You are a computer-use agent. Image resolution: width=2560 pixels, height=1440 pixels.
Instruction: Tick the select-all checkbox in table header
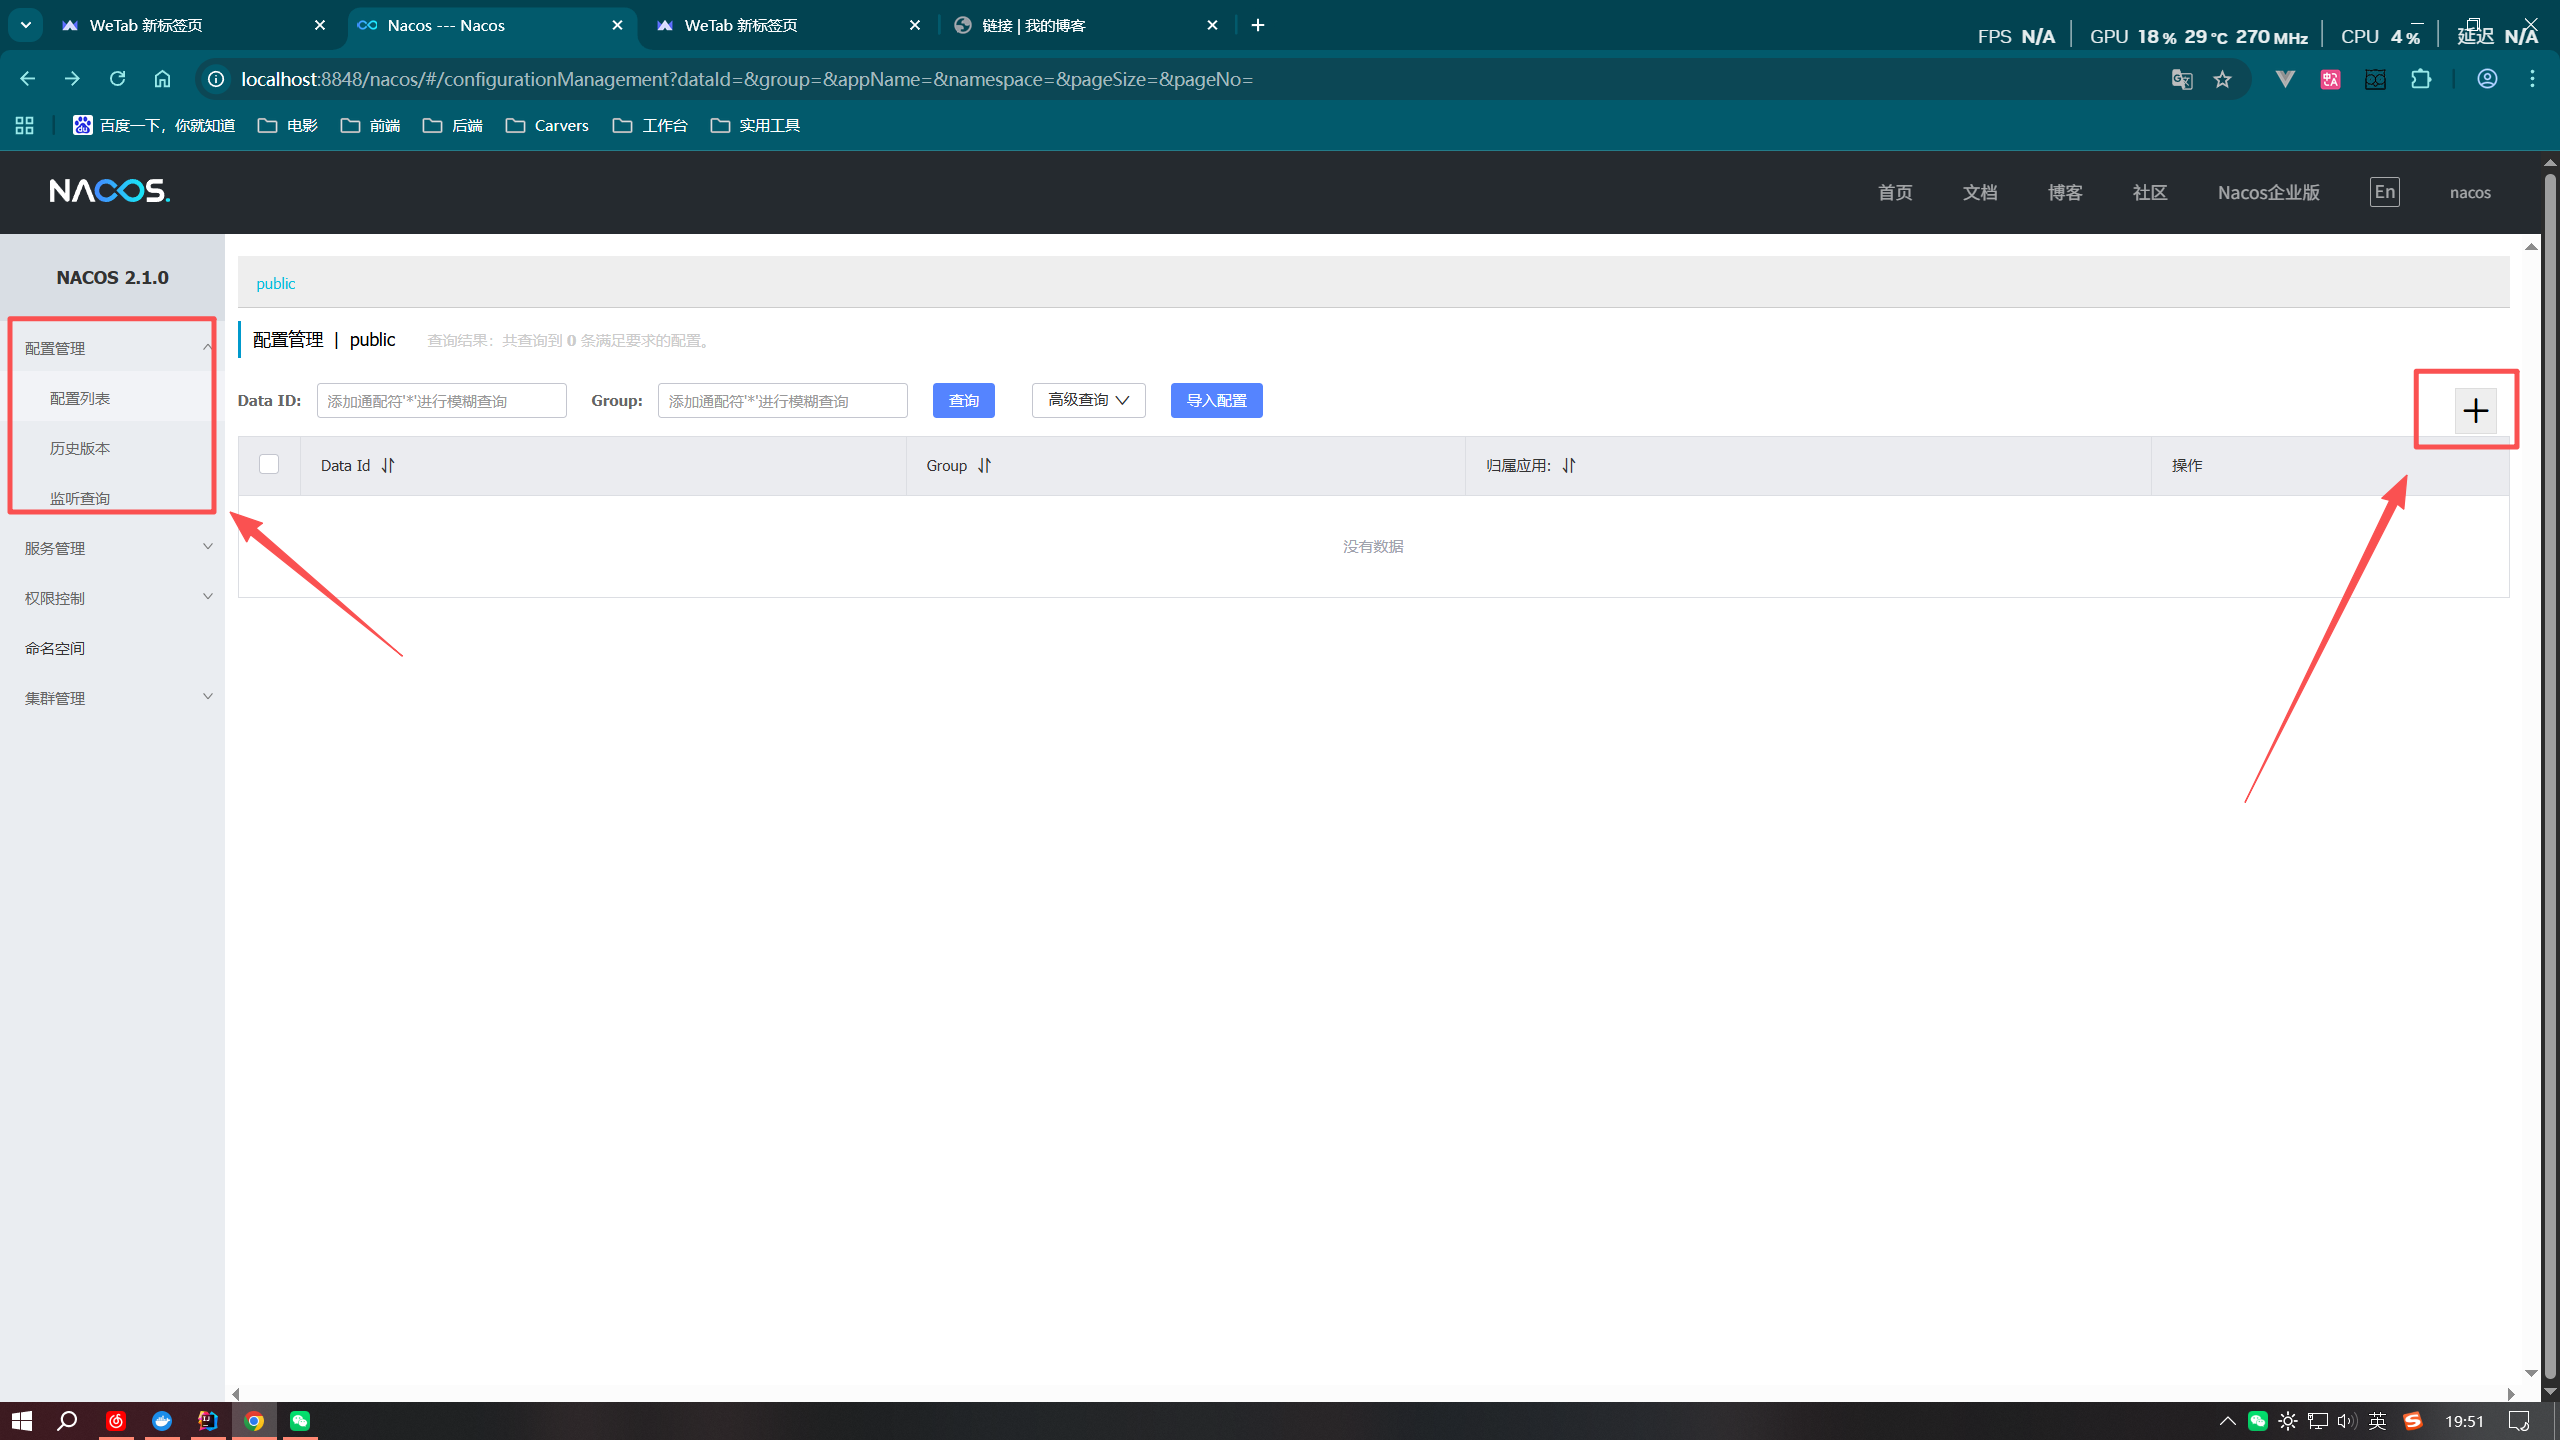coord(269,464)
